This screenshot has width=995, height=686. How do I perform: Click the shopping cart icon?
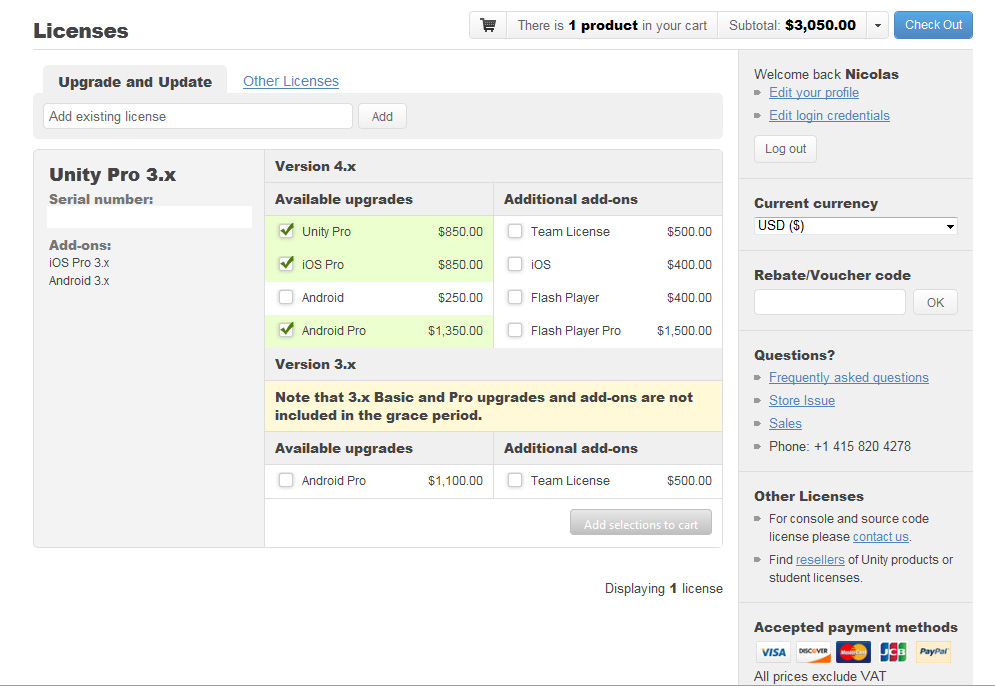pos(487,24)
